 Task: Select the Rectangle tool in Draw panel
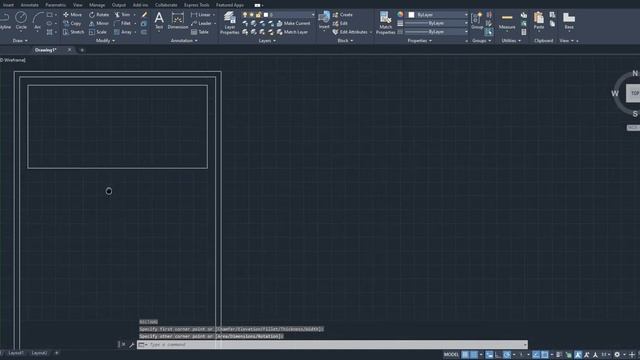[50, 15]
